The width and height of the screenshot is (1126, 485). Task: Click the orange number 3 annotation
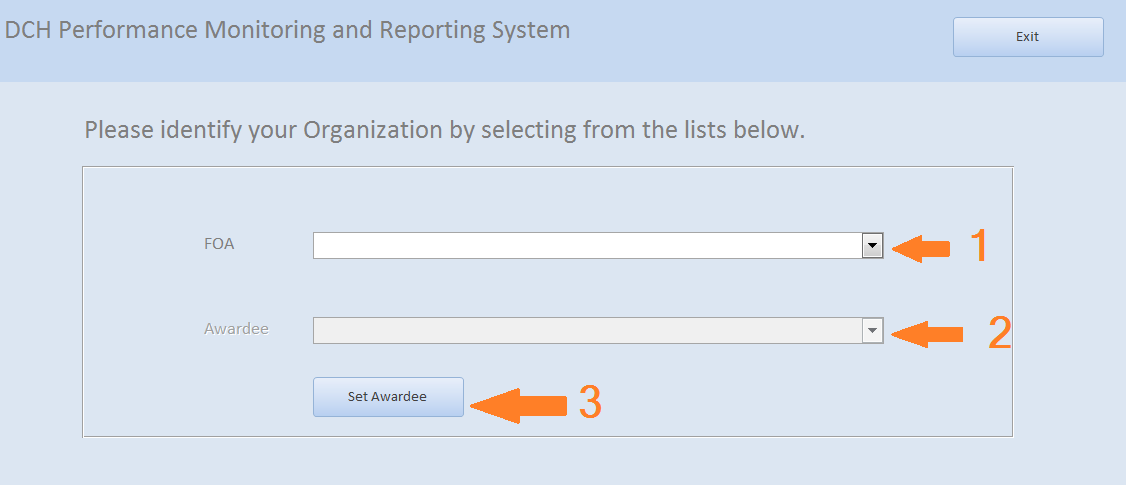tap(590, 402)
